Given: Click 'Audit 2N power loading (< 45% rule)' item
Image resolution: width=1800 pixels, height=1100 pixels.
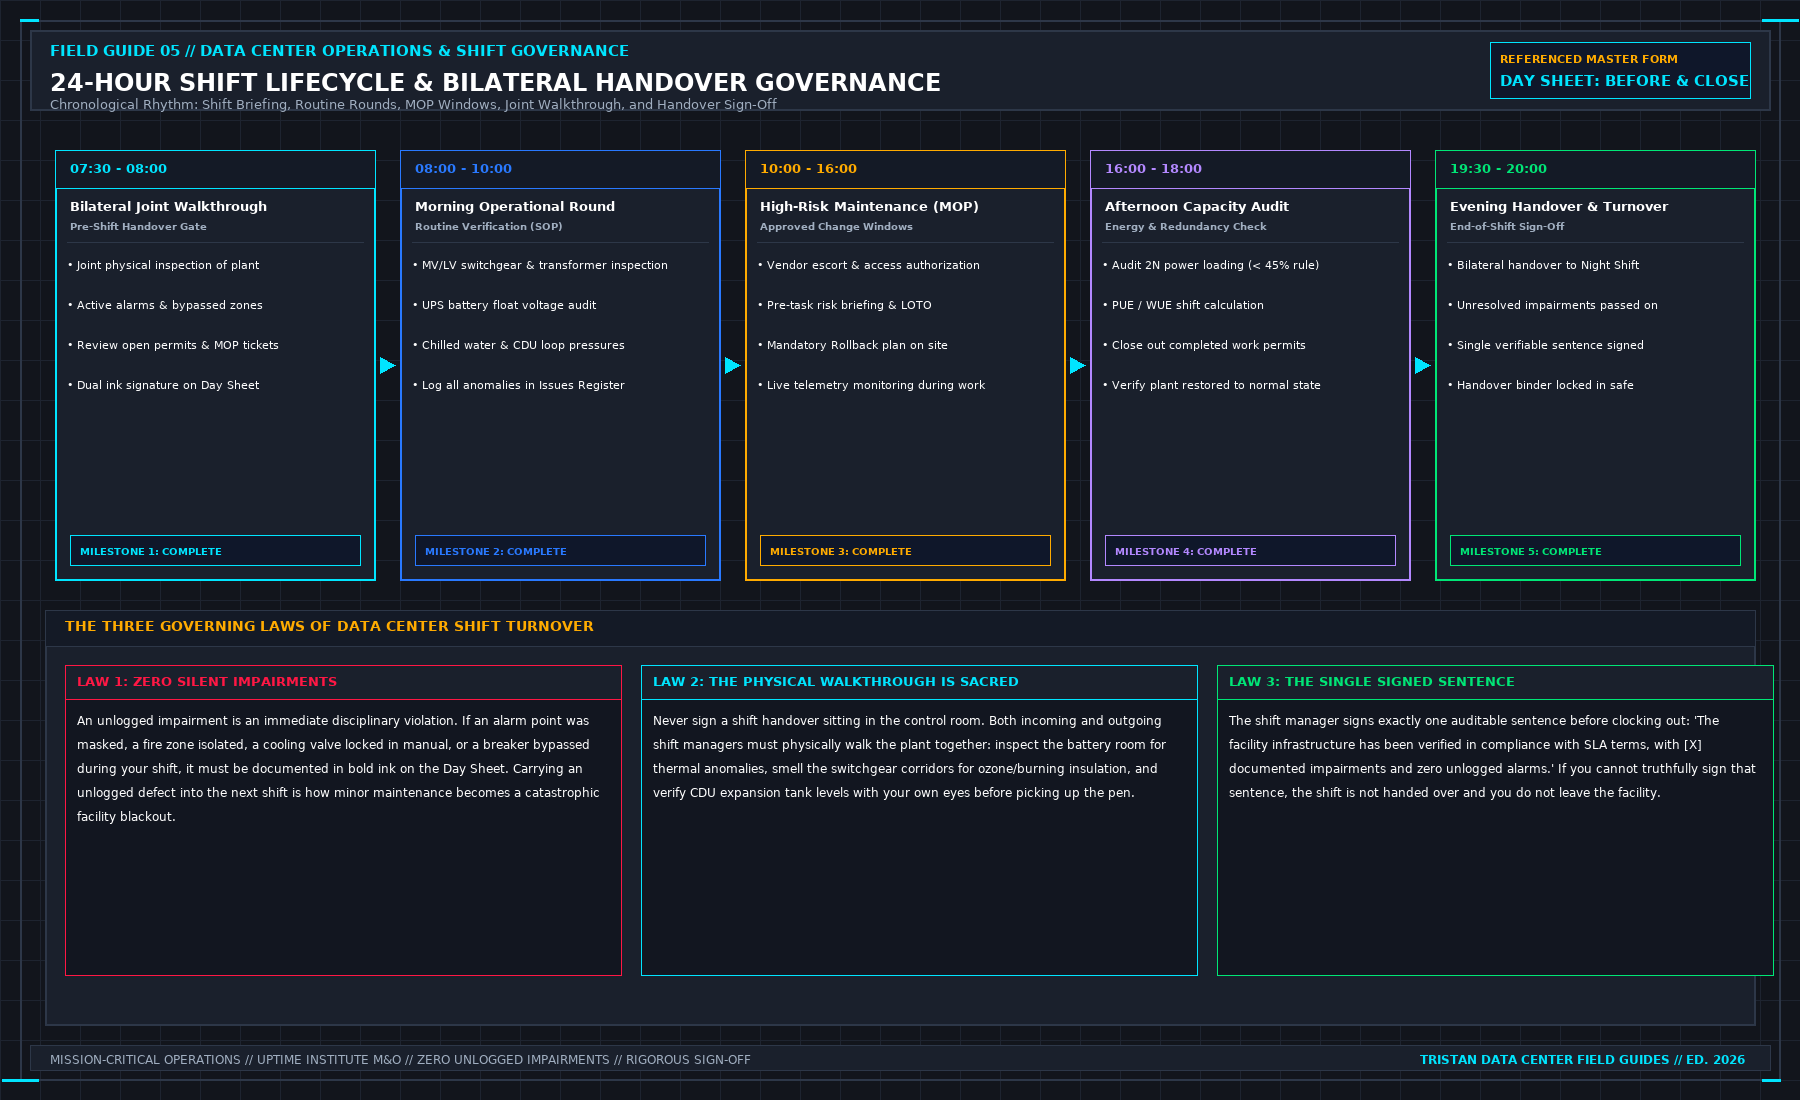Looking at the screenshot, I should tap(1211, 265).
